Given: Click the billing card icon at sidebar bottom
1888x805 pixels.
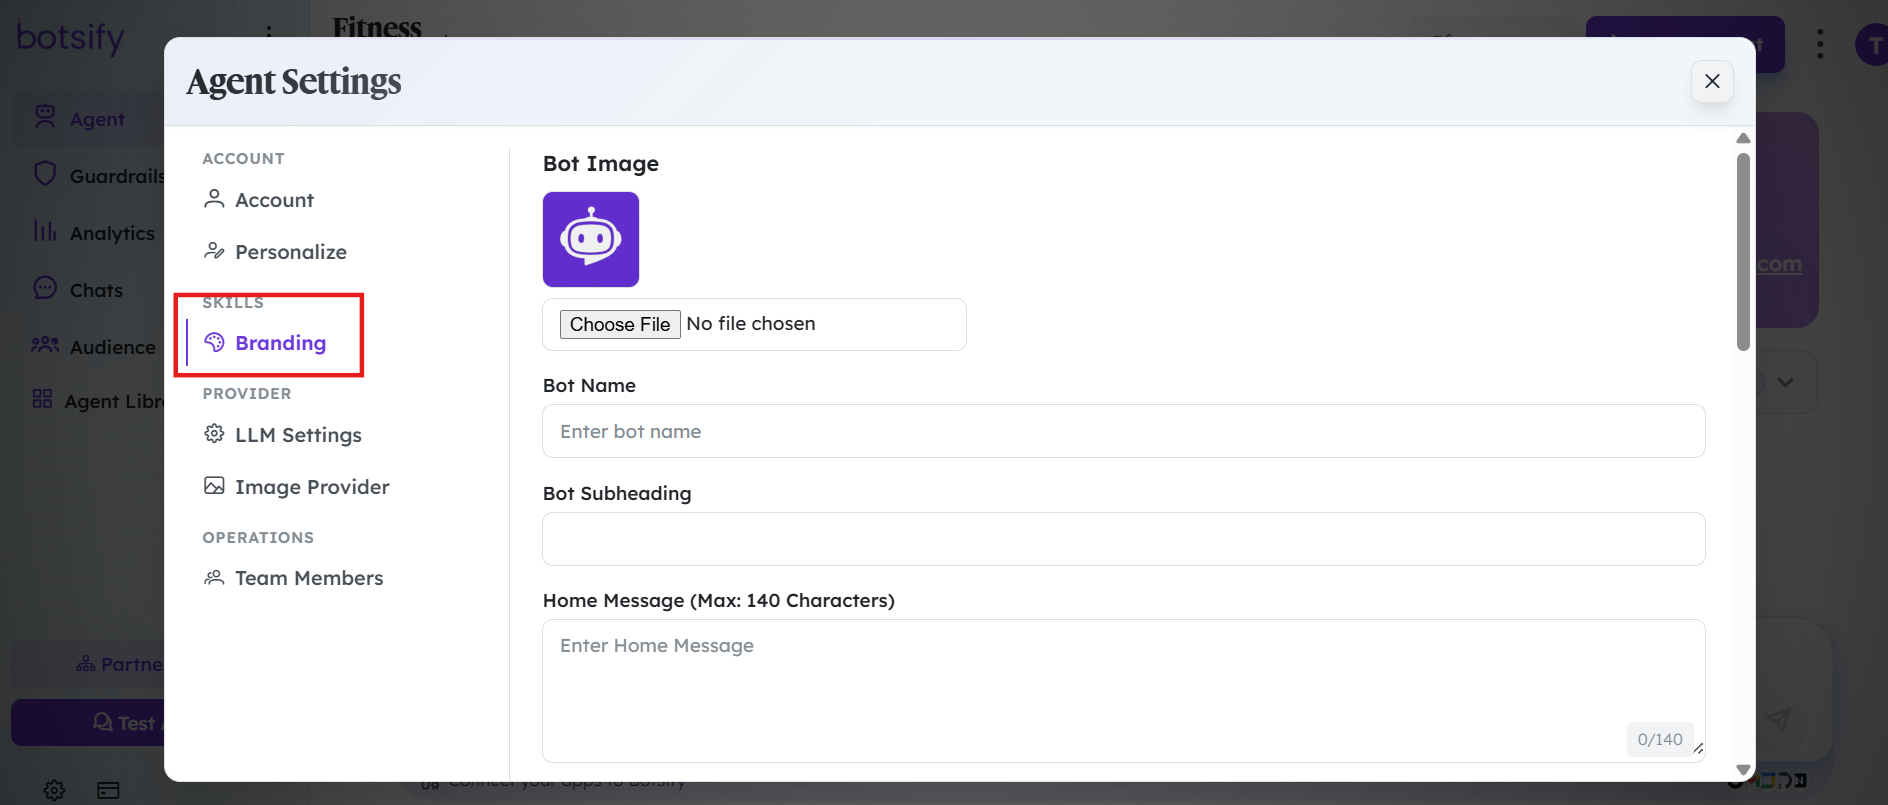Looking at the screenshot, I should [x=108, y=790].
